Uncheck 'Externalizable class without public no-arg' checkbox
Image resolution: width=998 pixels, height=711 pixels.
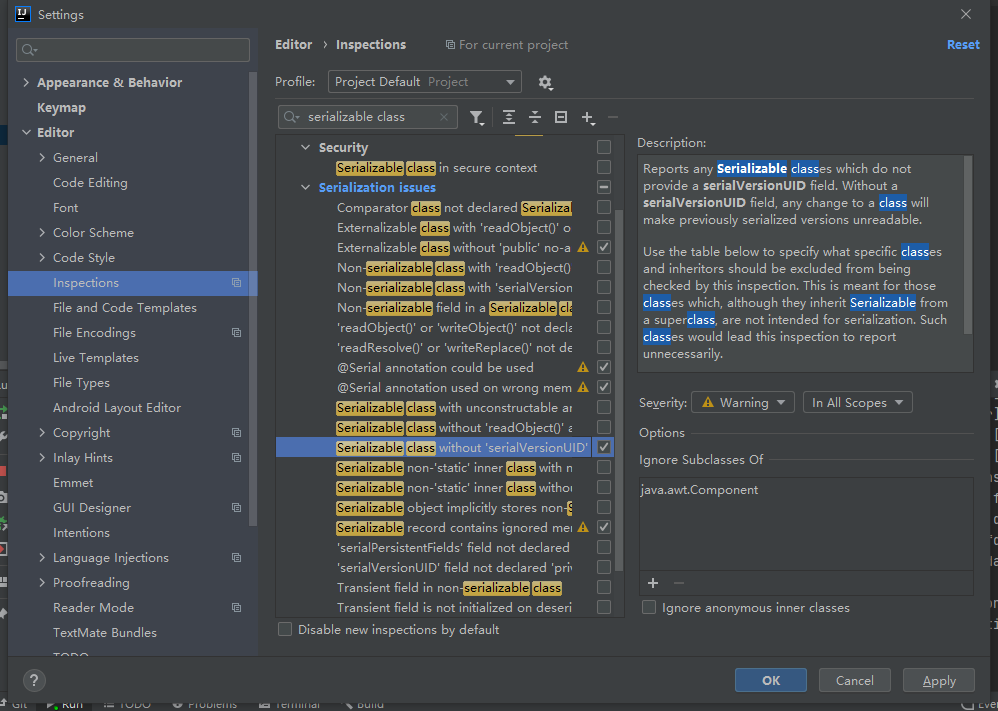tap(604, 247)
